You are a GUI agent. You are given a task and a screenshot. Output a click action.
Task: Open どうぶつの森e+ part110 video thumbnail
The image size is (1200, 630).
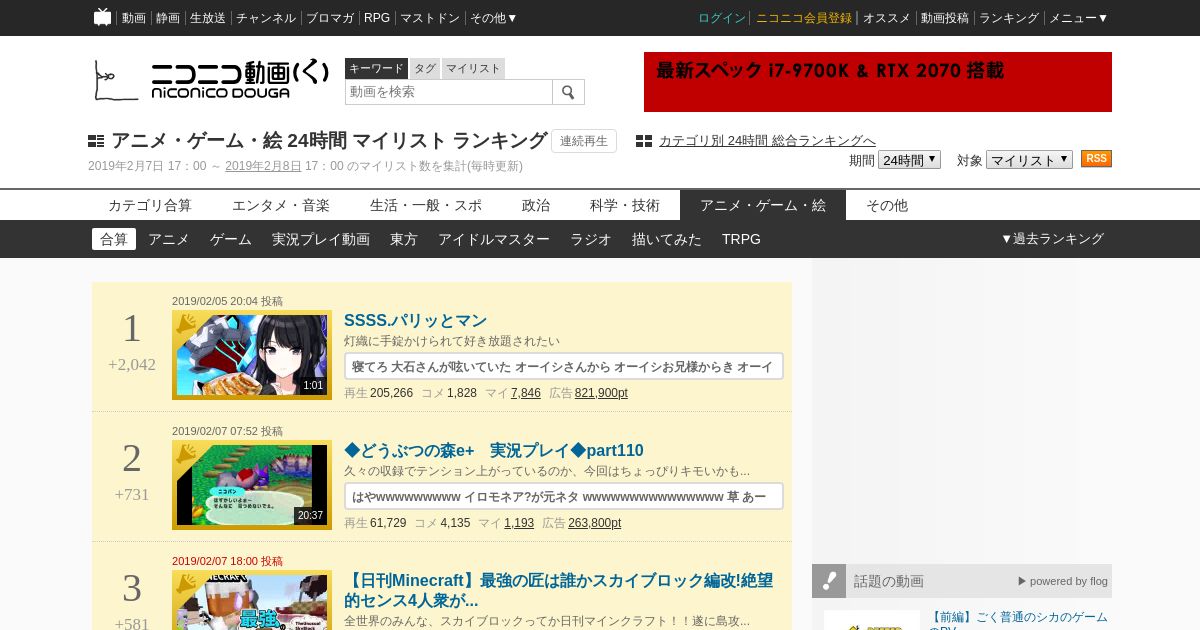(x=252, y=485)
